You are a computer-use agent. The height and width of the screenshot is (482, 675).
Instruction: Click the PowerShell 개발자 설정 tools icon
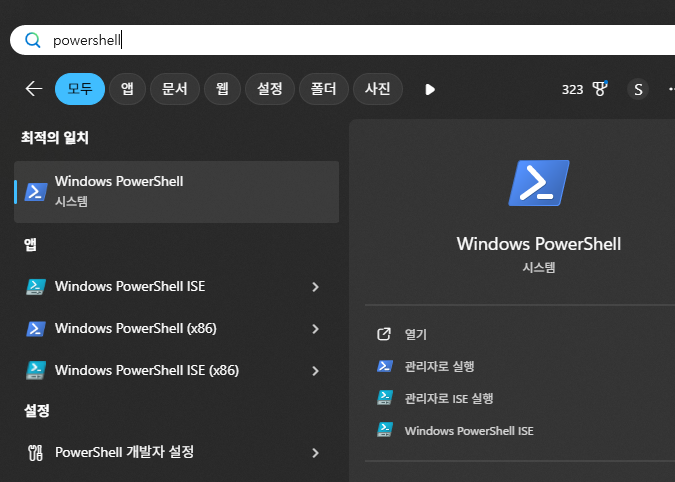point(35,453)
